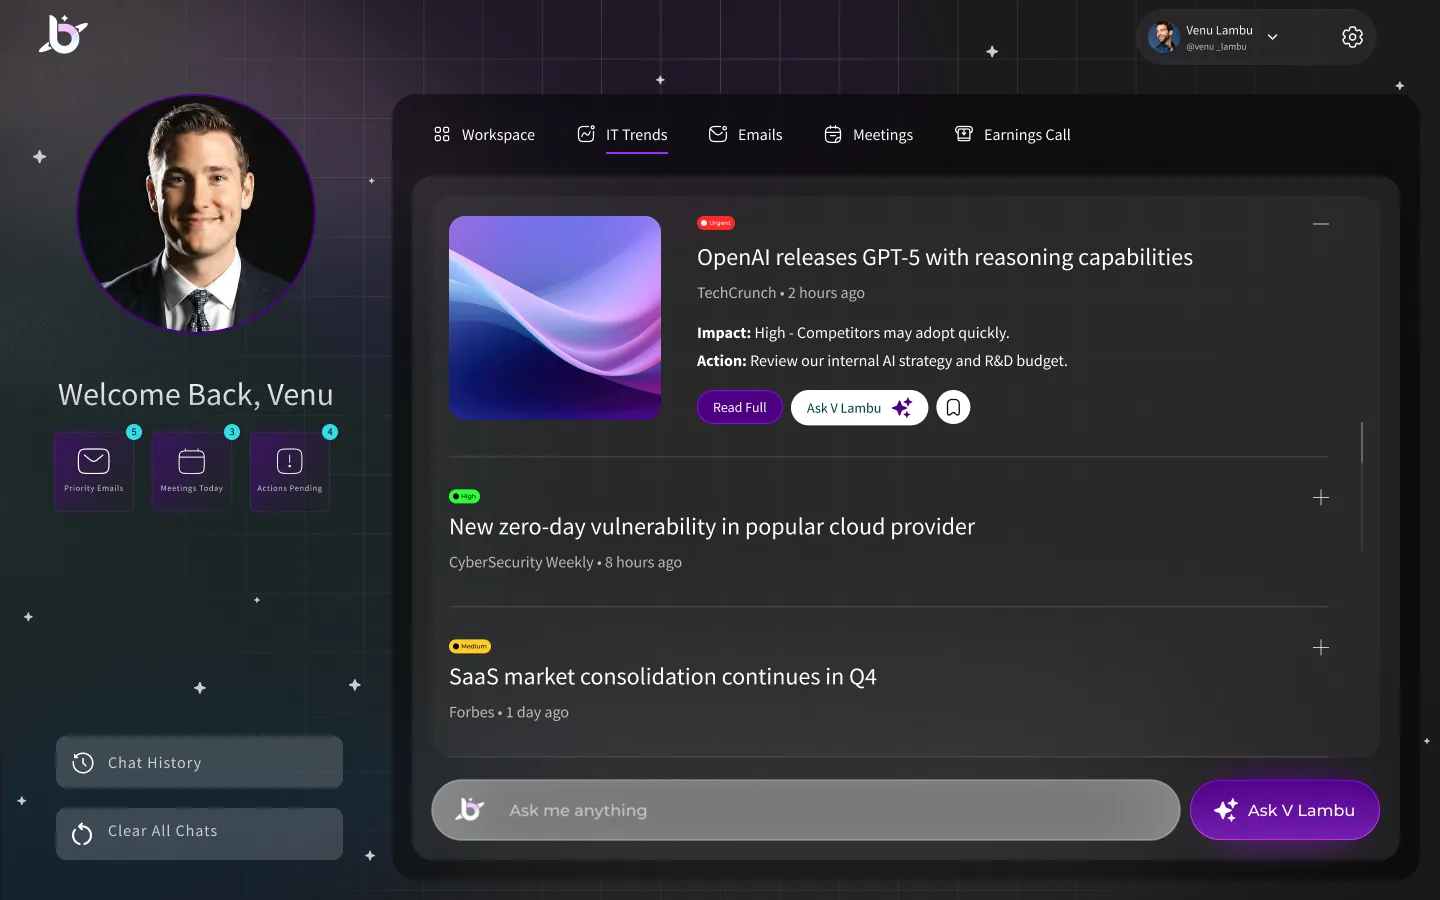This screenshot has width=1440, height=900.
Task: Click the green High priority tag
Action: 465,496
